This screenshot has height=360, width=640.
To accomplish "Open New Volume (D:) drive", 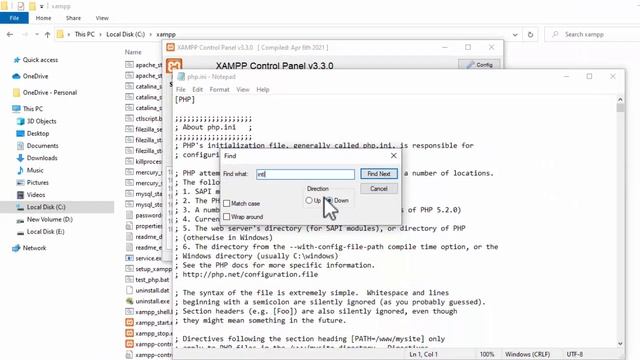I will click(49, 219).
